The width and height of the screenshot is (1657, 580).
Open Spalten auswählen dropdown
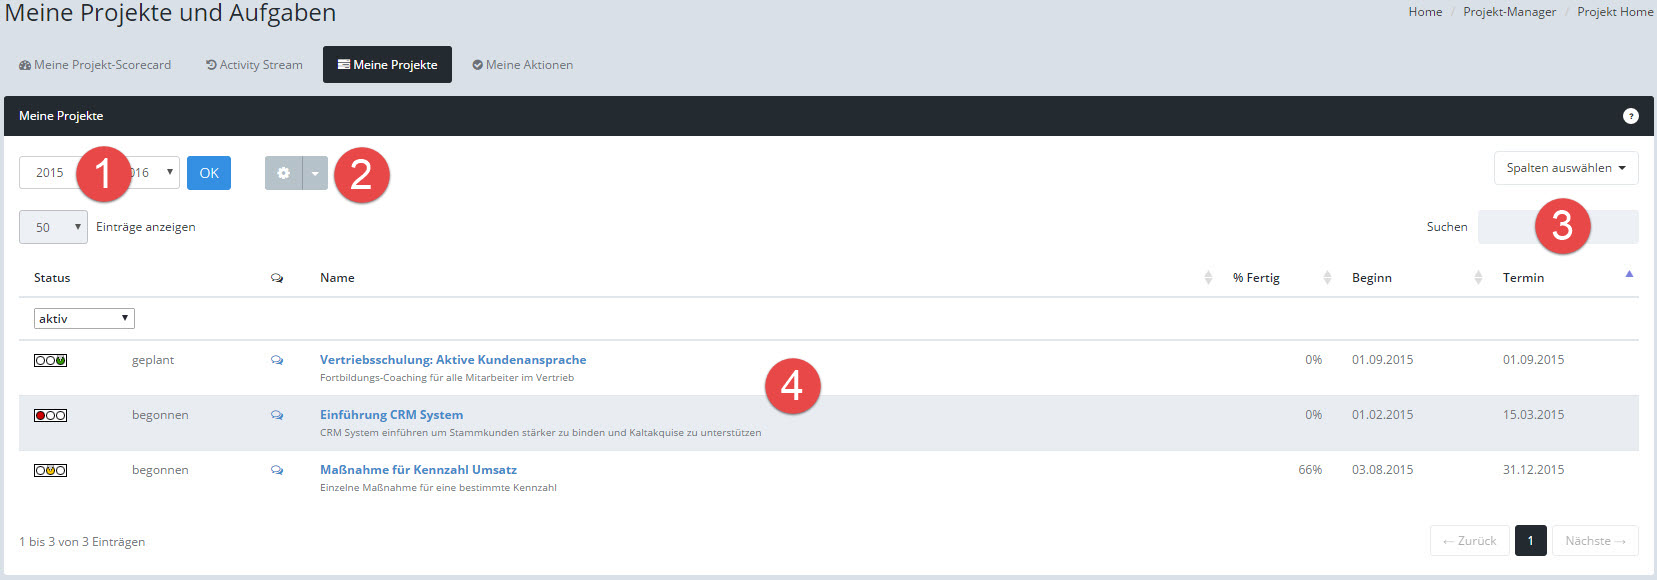1565,168
